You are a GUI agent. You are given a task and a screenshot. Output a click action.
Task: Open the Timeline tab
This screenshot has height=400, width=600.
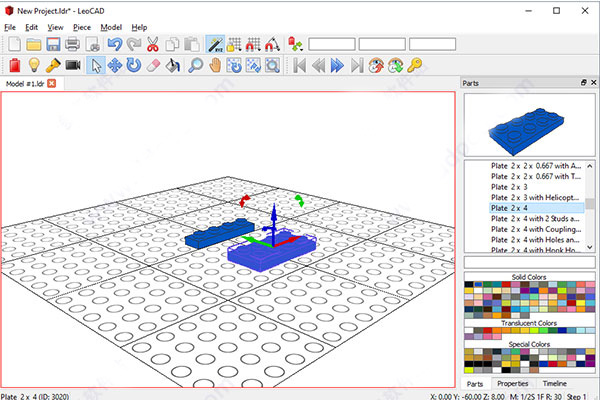554,383
